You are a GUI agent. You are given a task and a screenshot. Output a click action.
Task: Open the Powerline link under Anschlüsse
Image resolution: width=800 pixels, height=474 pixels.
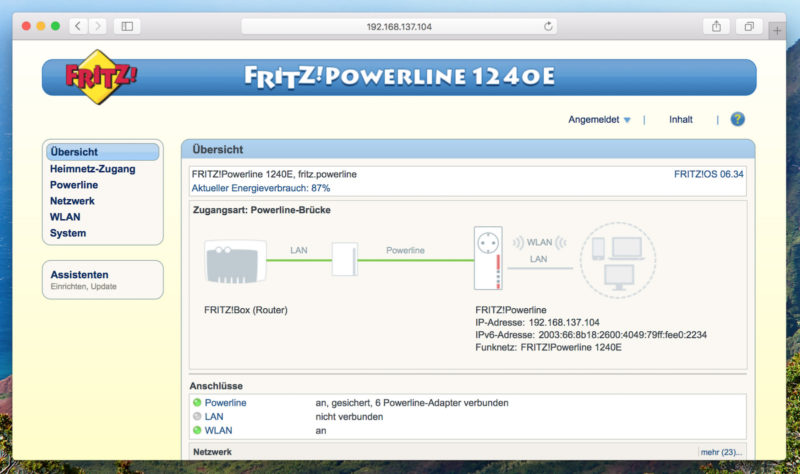pos(226,403)
